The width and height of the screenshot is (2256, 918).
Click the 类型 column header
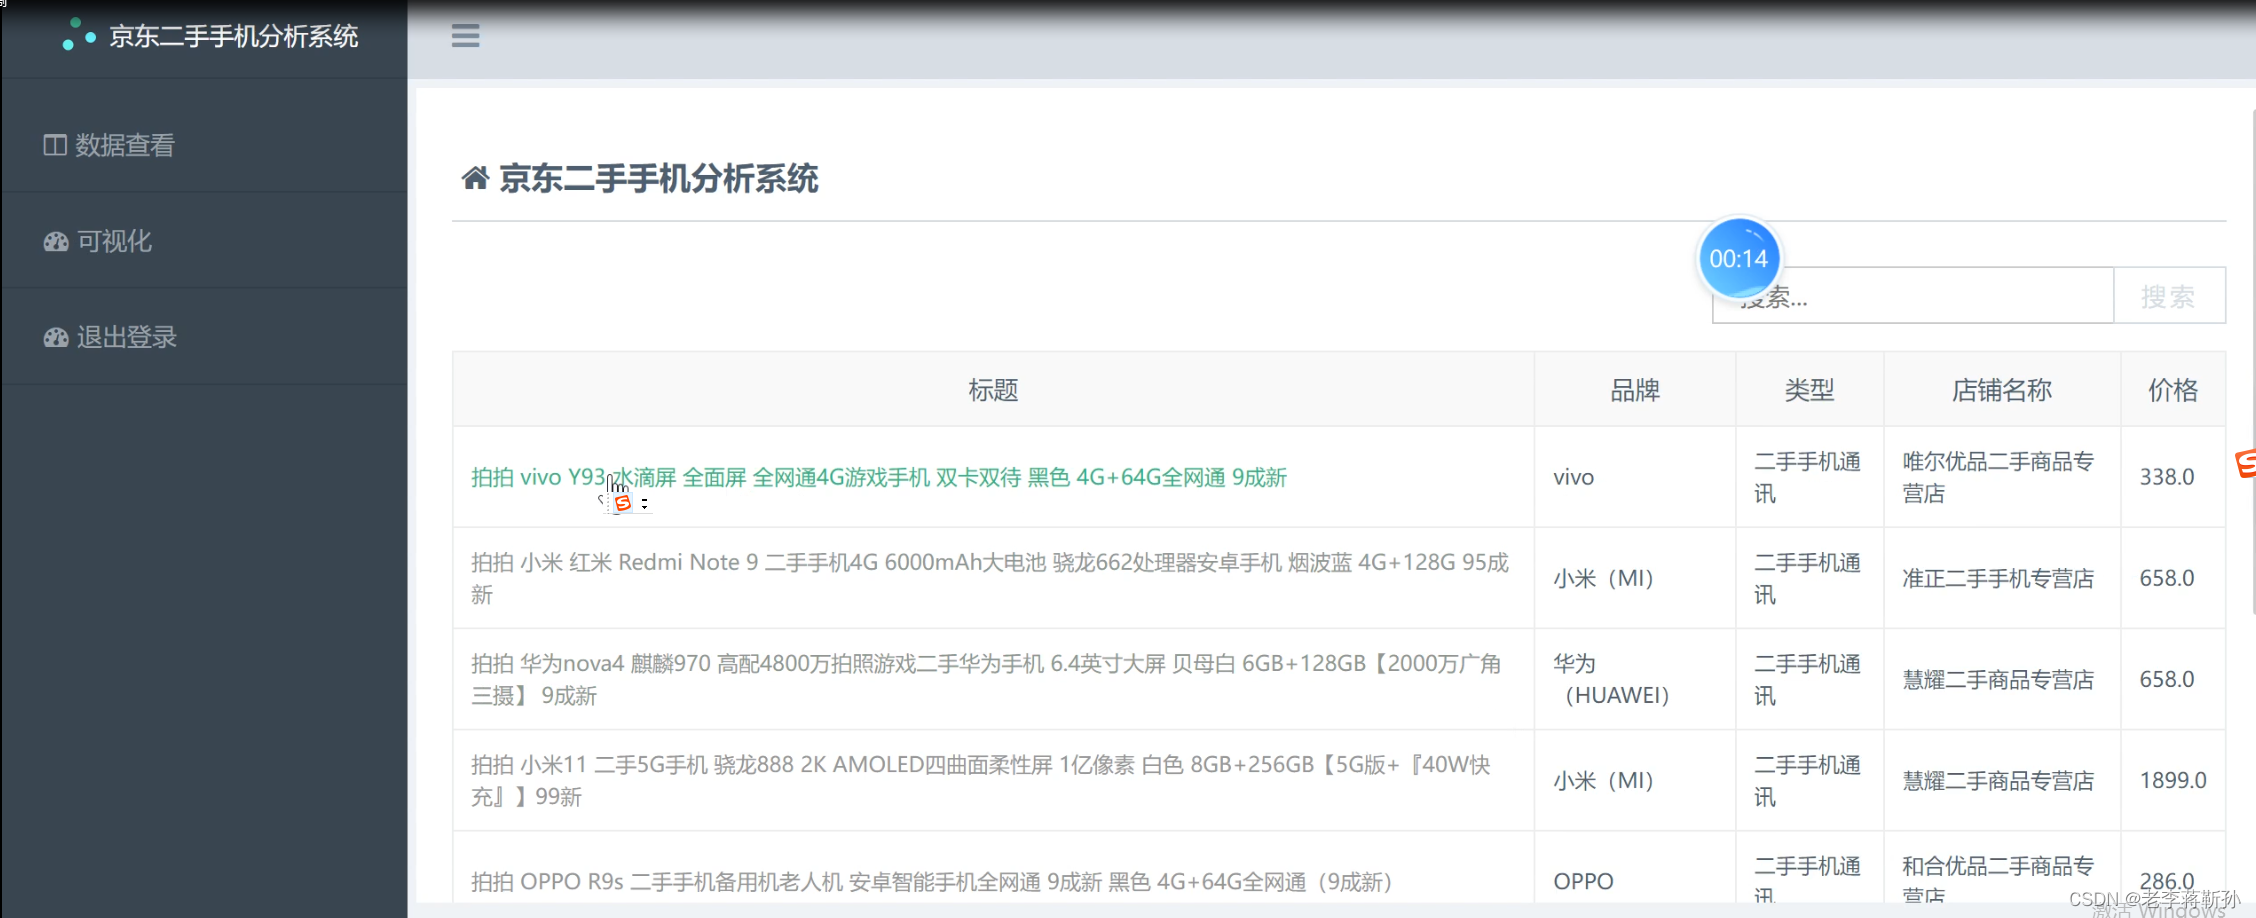pos(1810,390)
